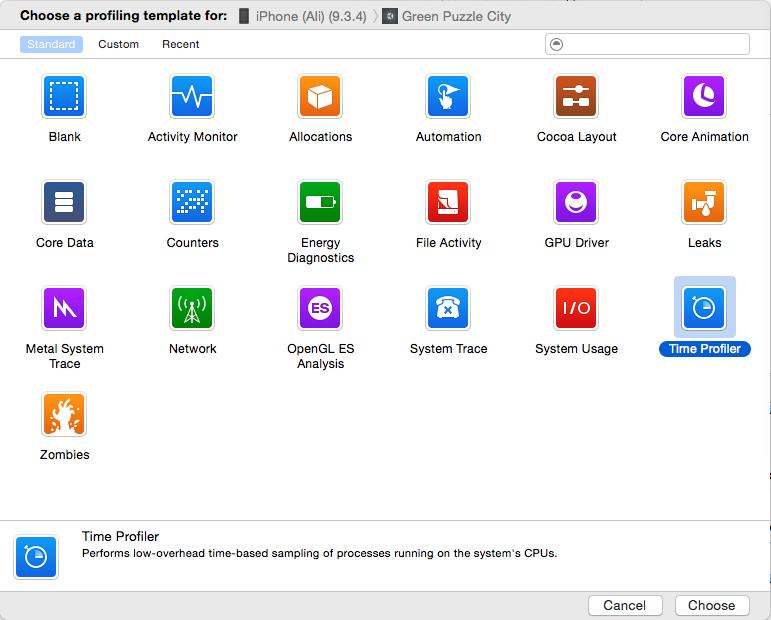Focus the template search field
The height and width of the screenshot is (620, 771).
tap(647, 44)
